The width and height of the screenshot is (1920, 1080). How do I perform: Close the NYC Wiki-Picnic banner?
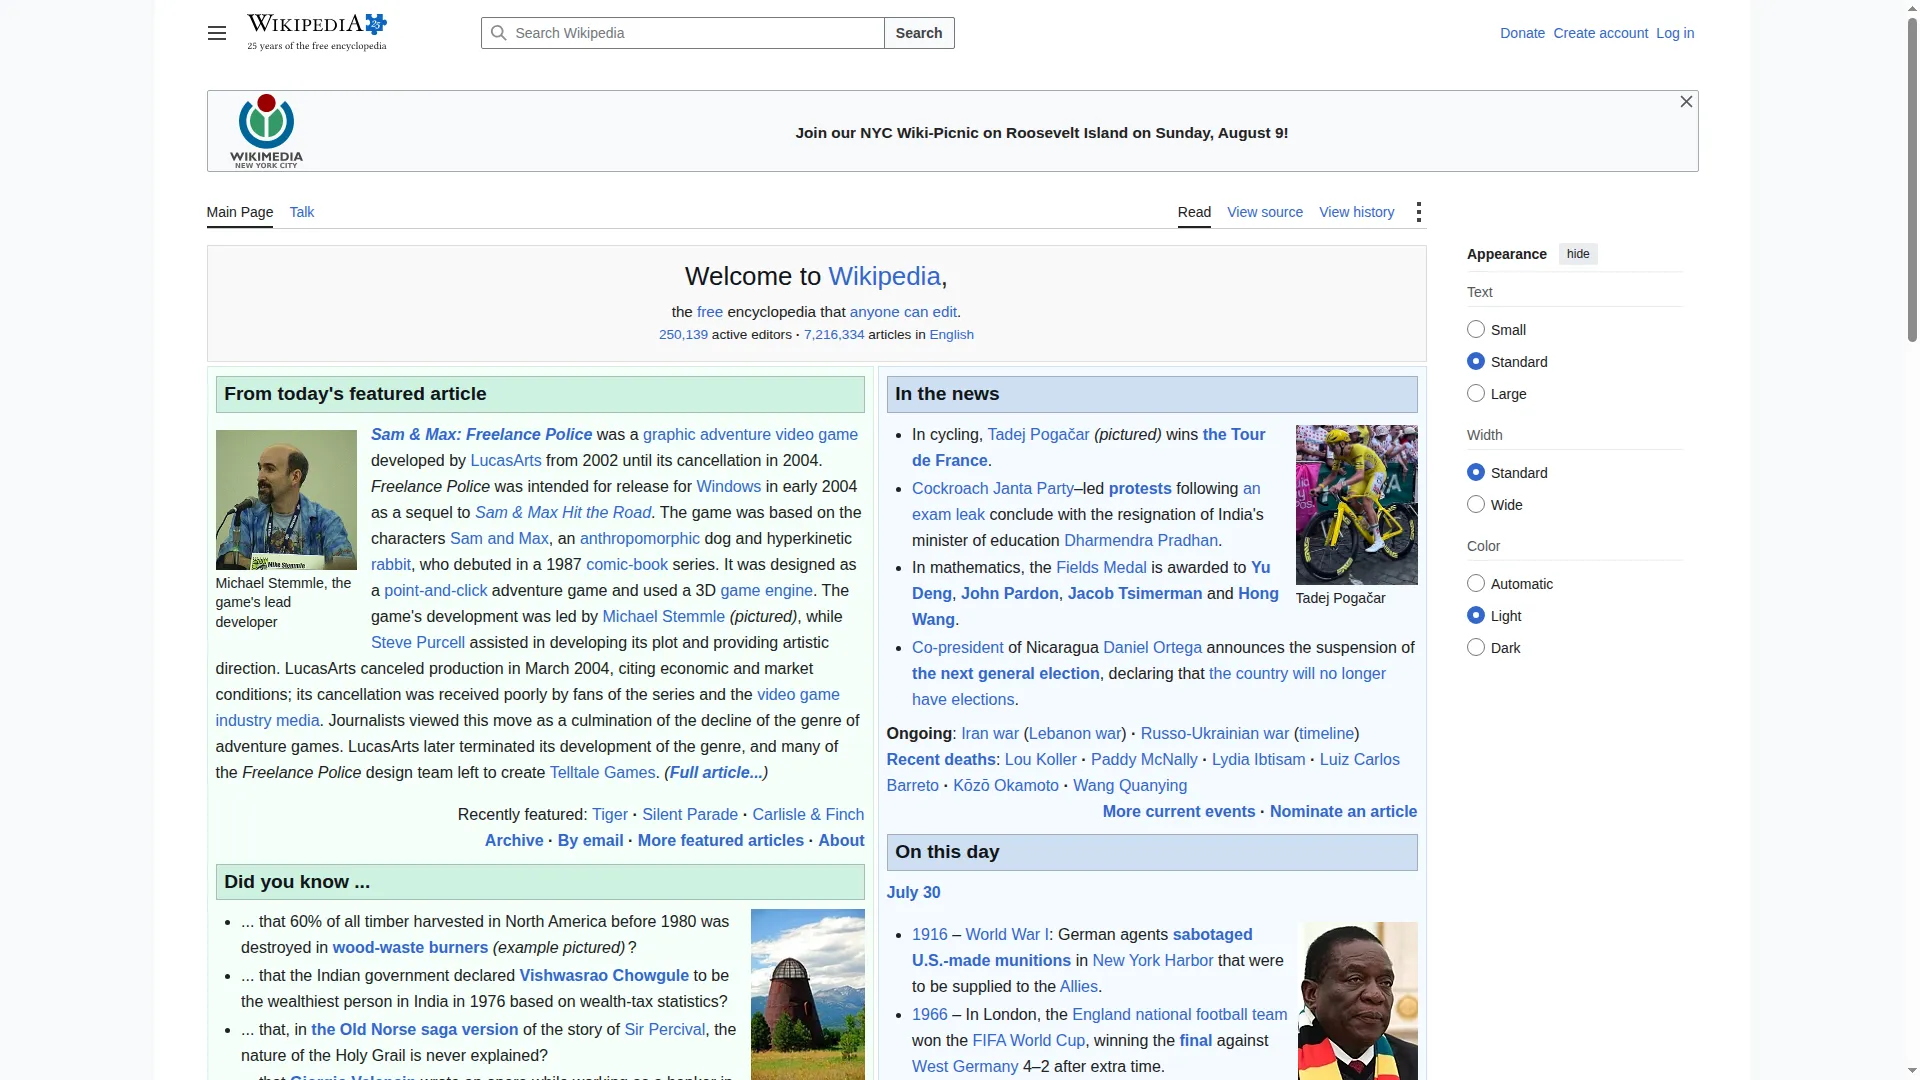1686,102
